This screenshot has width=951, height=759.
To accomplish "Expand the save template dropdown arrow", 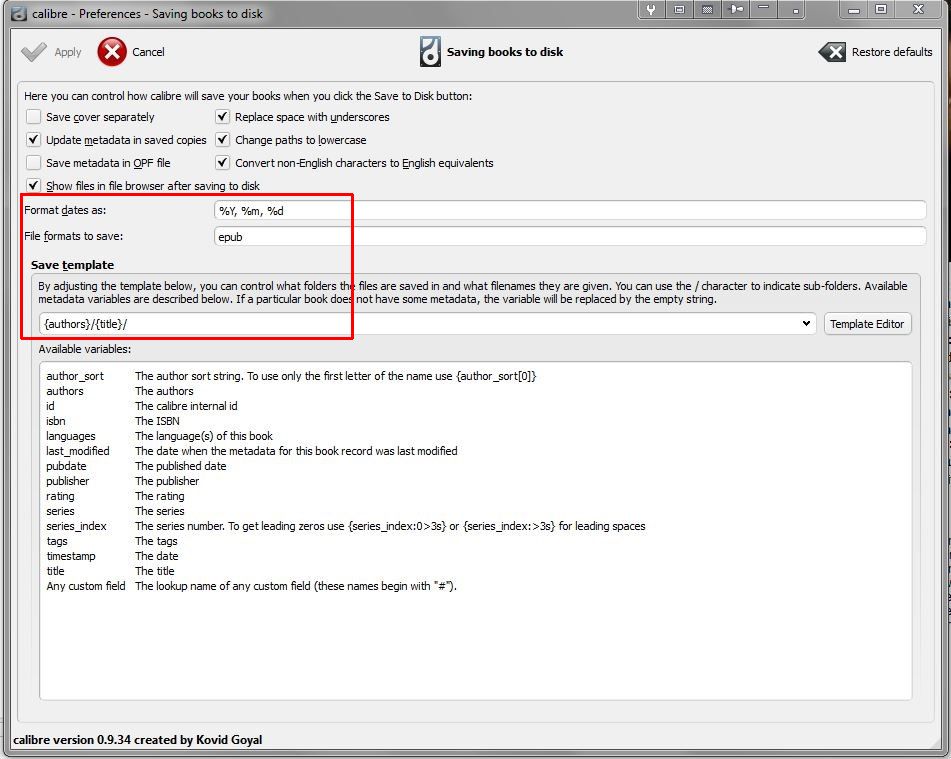I will click(x=806, y=323).
